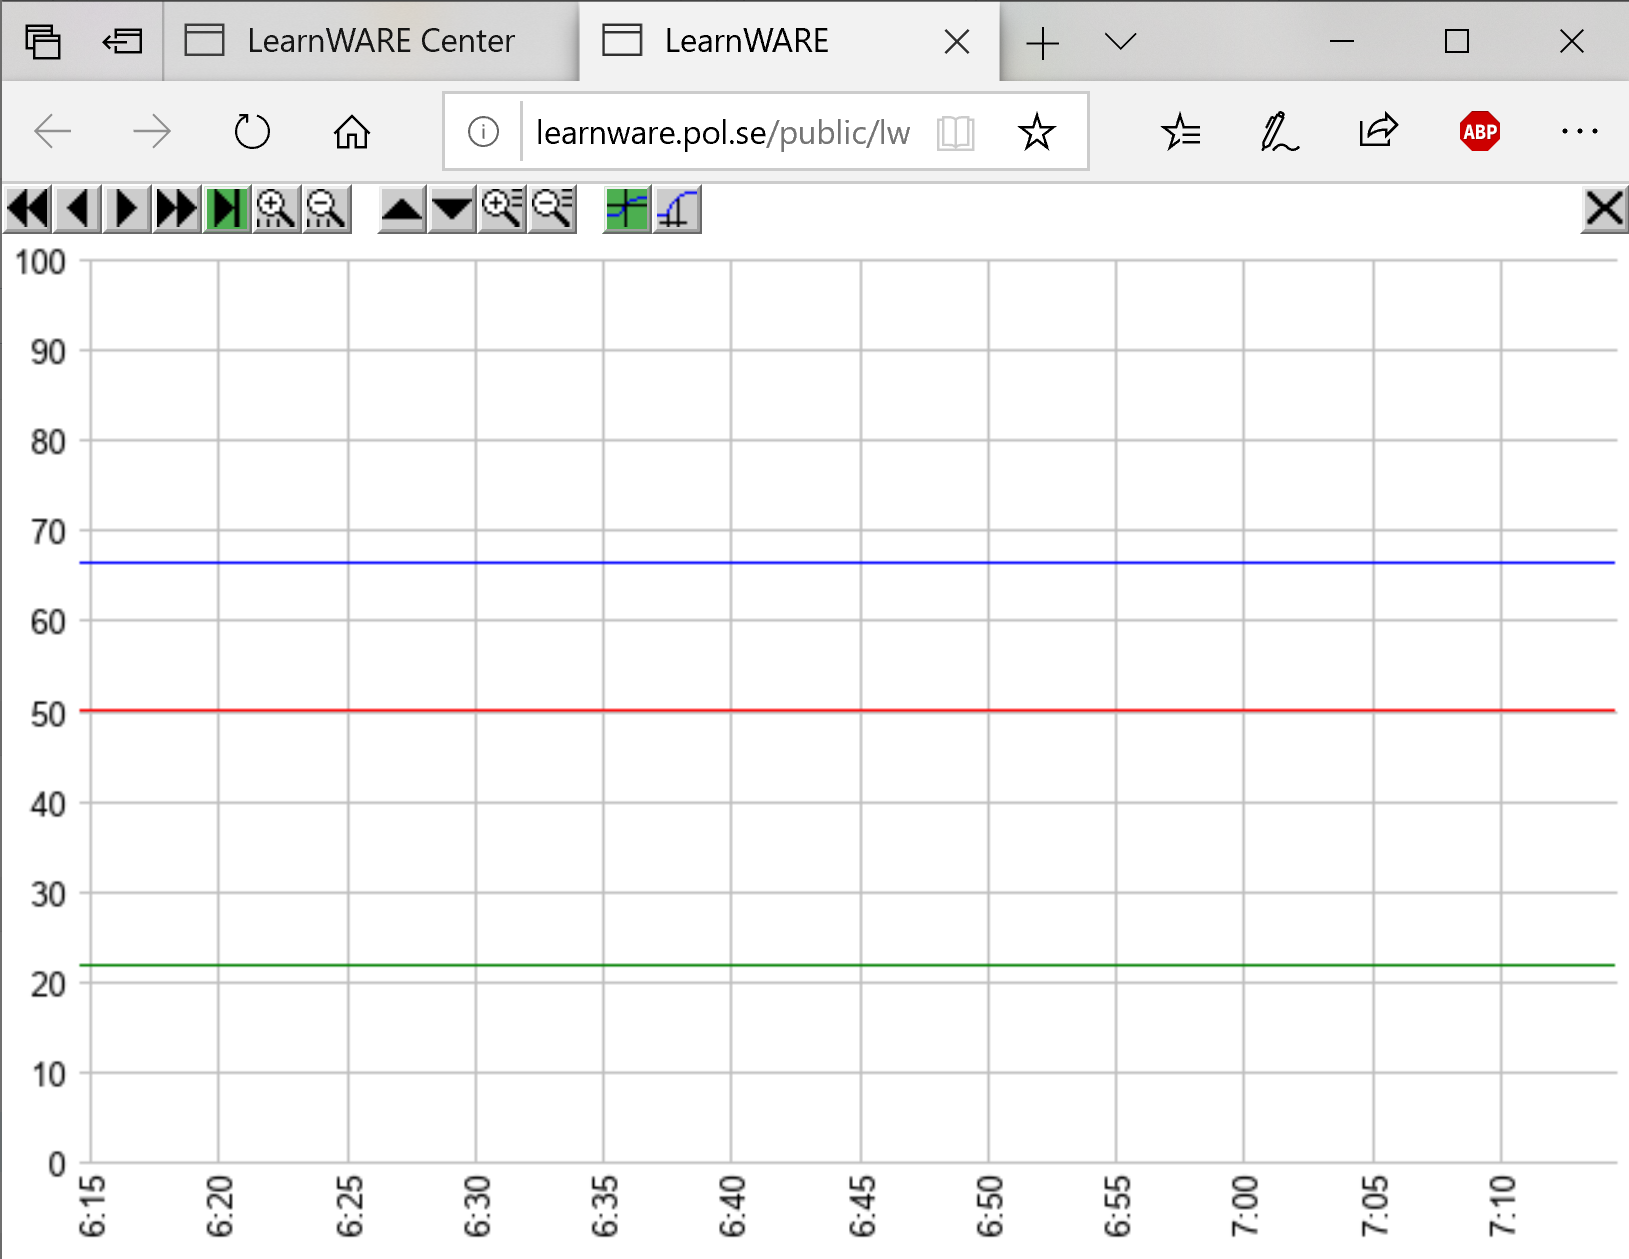The height and width of the screenshot is (1259, 1629).
Task: Step the chart forward with single right arrow
Action: pyautogui.click(x=127, y=210)
